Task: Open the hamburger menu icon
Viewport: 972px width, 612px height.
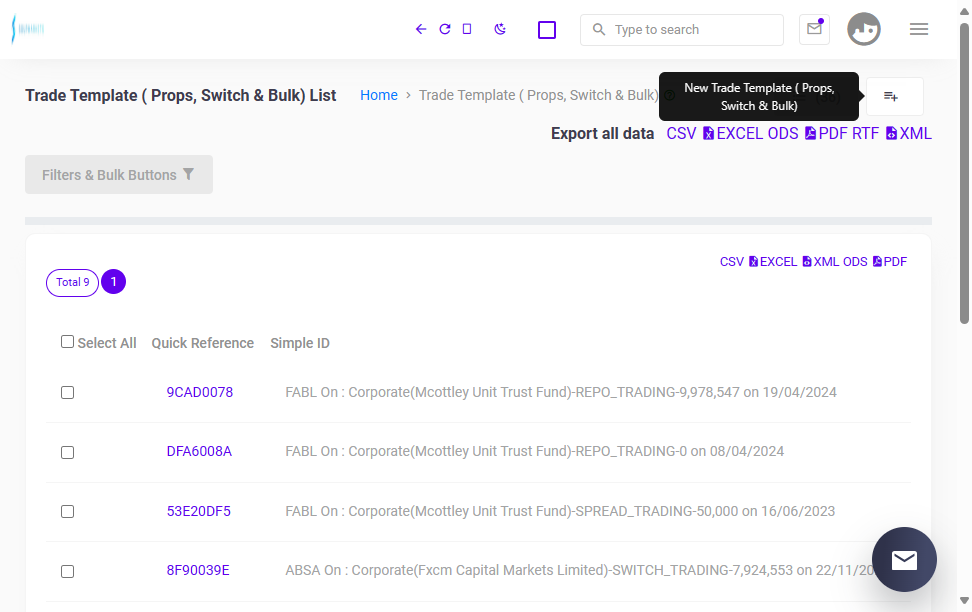Action: (x=919, y=29)
